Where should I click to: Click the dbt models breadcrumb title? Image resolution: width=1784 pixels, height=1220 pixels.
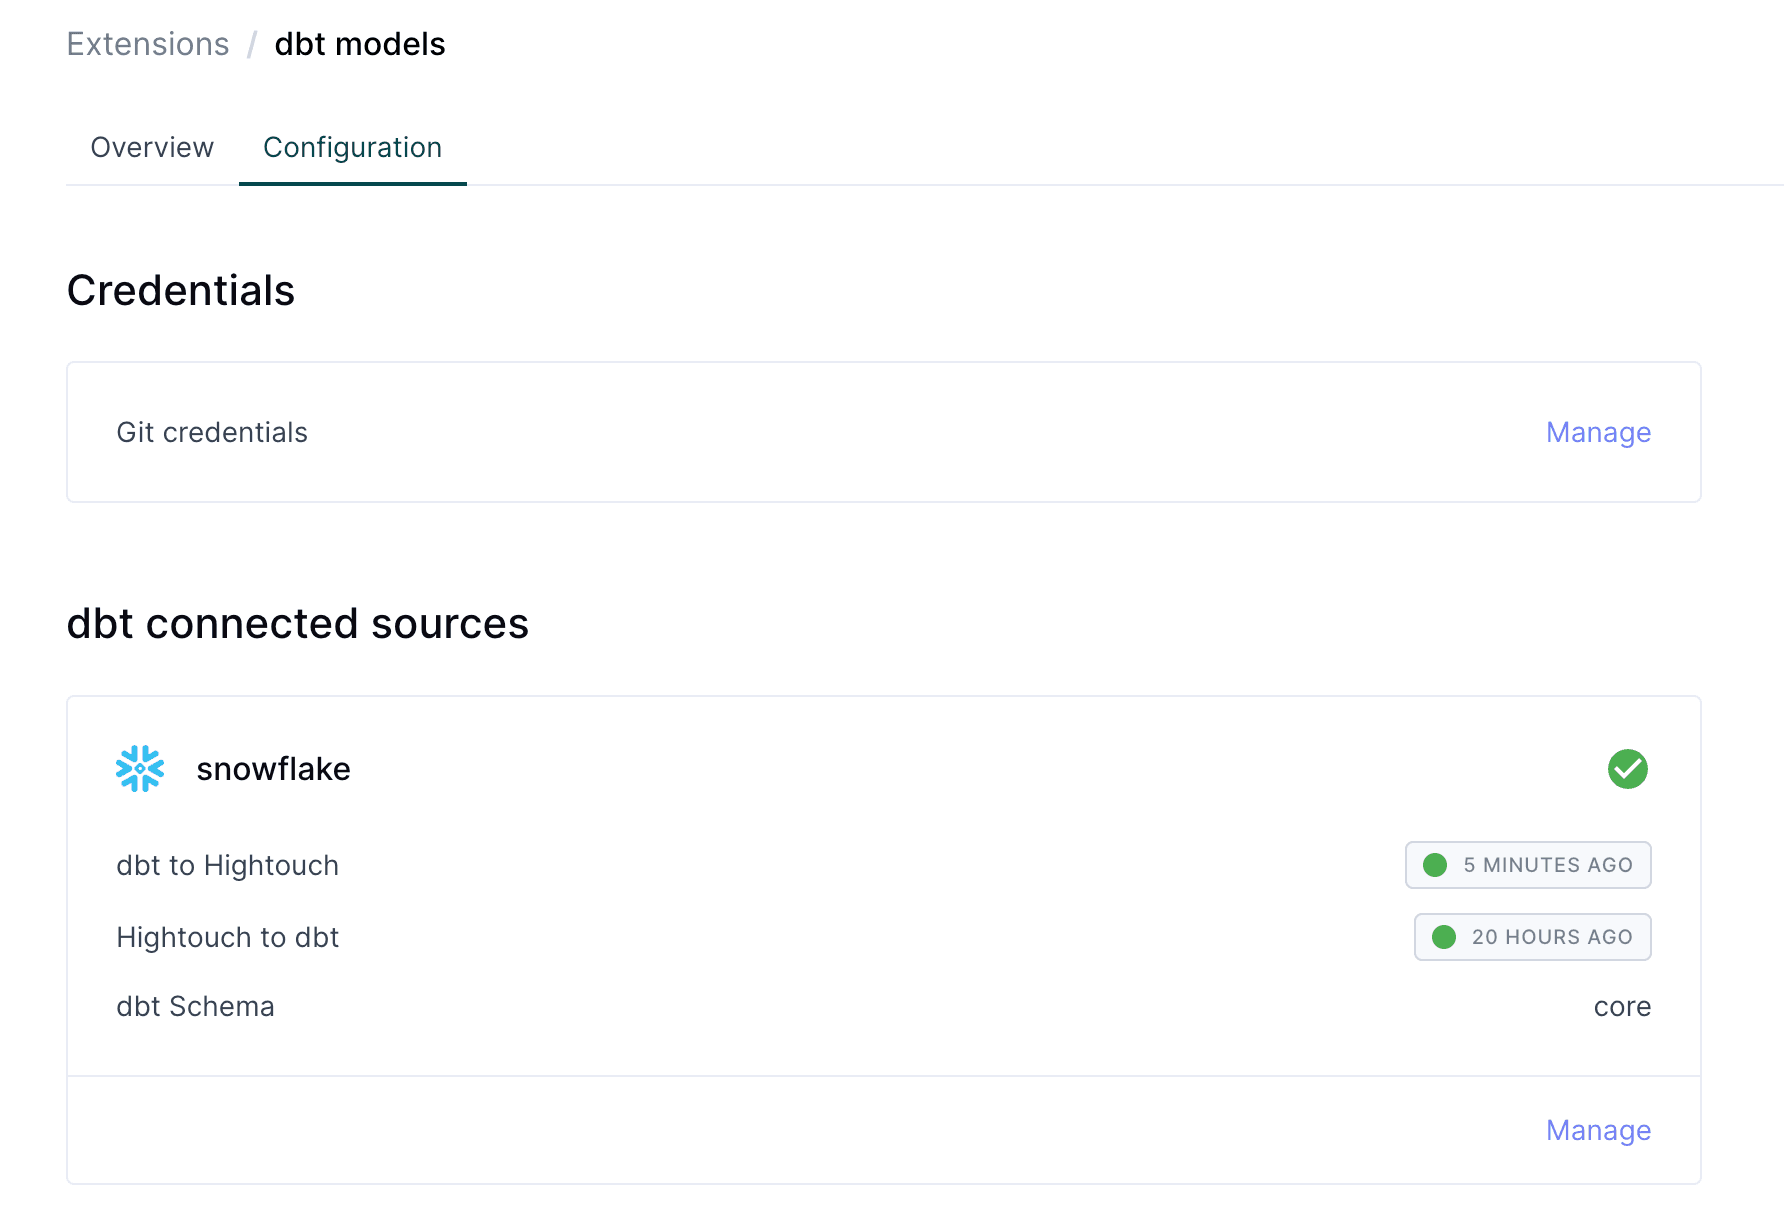(359, 44)
